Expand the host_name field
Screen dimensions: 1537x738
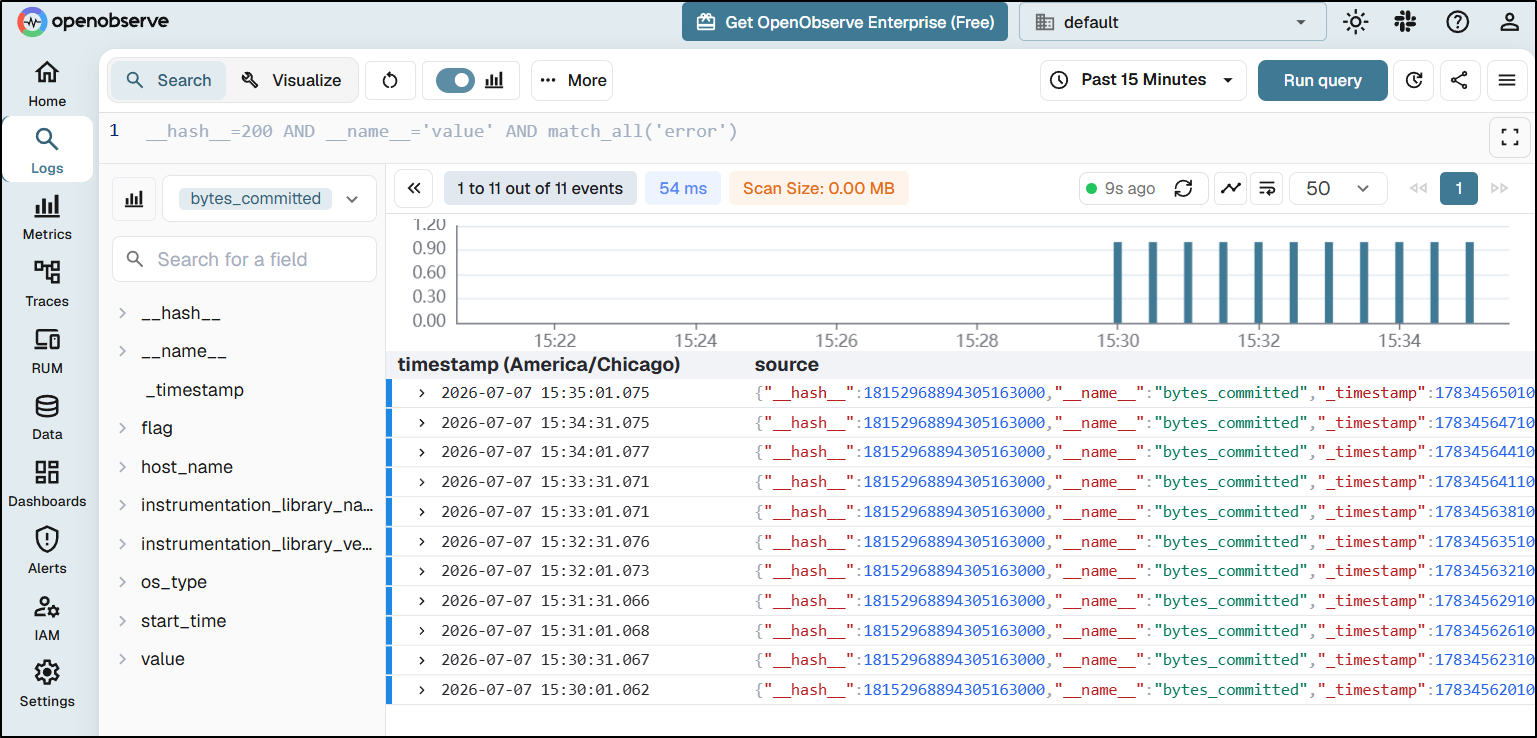tap(123, 467)
